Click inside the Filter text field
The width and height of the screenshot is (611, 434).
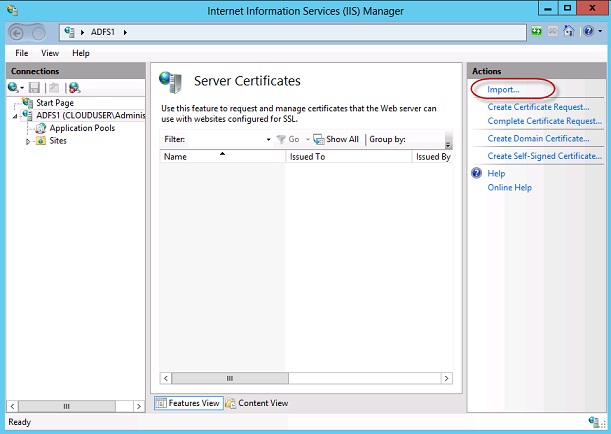point(226,139)
